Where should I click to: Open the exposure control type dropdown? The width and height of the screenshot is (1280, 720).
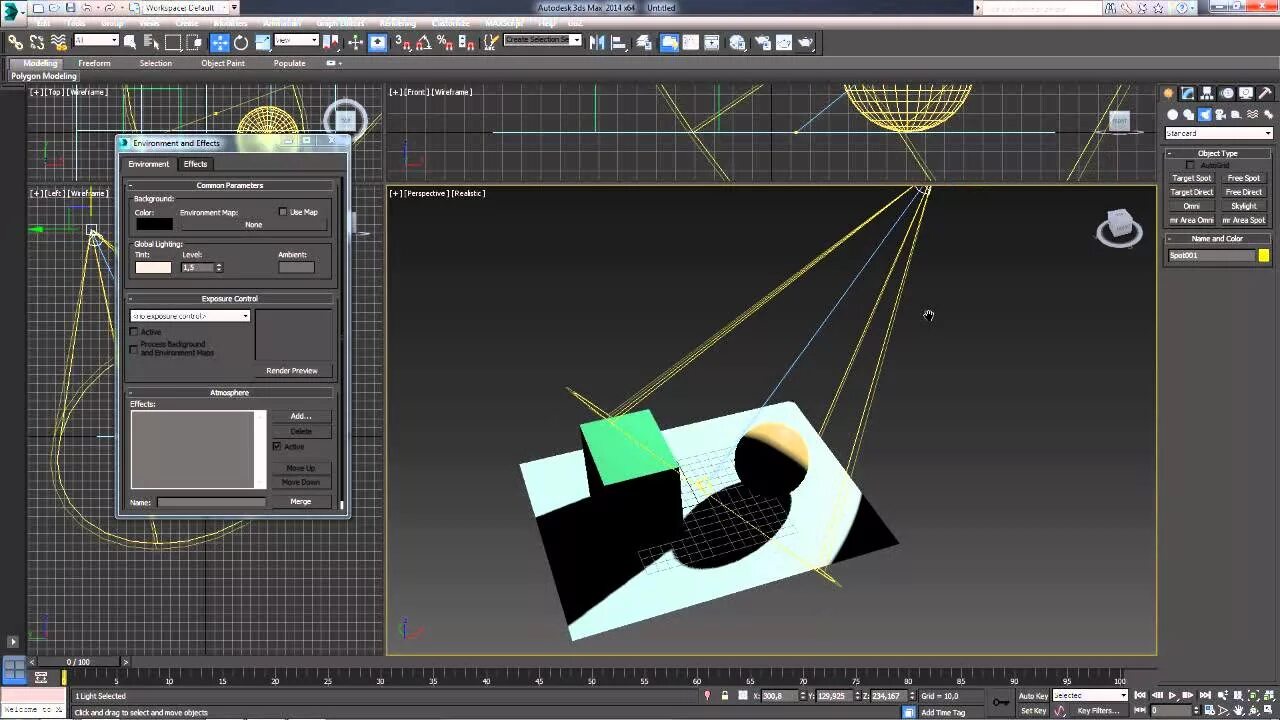[190, 316]
